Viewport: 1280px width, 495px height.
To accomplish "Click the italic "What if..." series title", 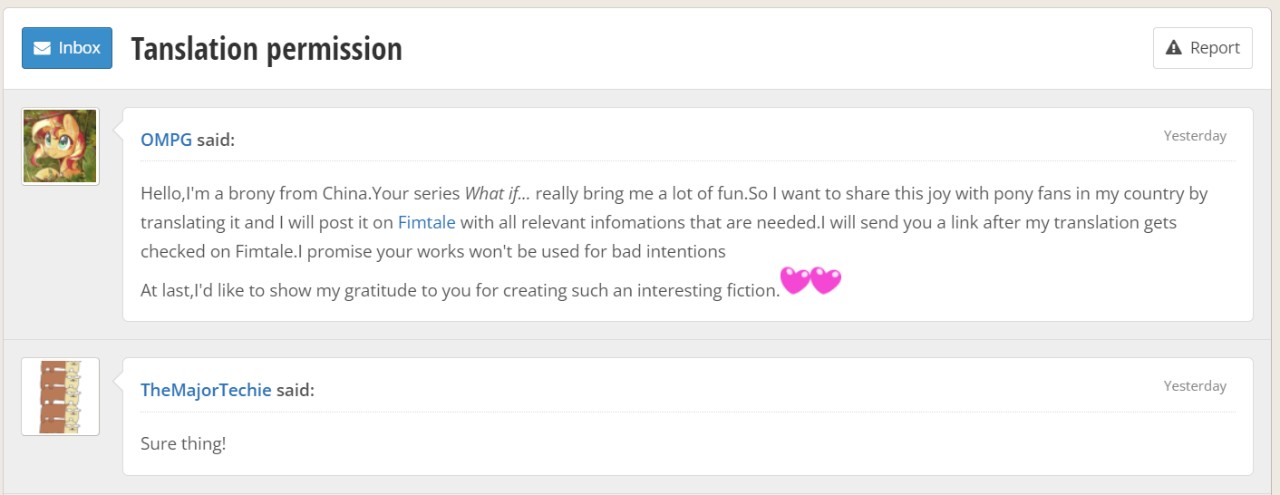I will pos(497,193).
